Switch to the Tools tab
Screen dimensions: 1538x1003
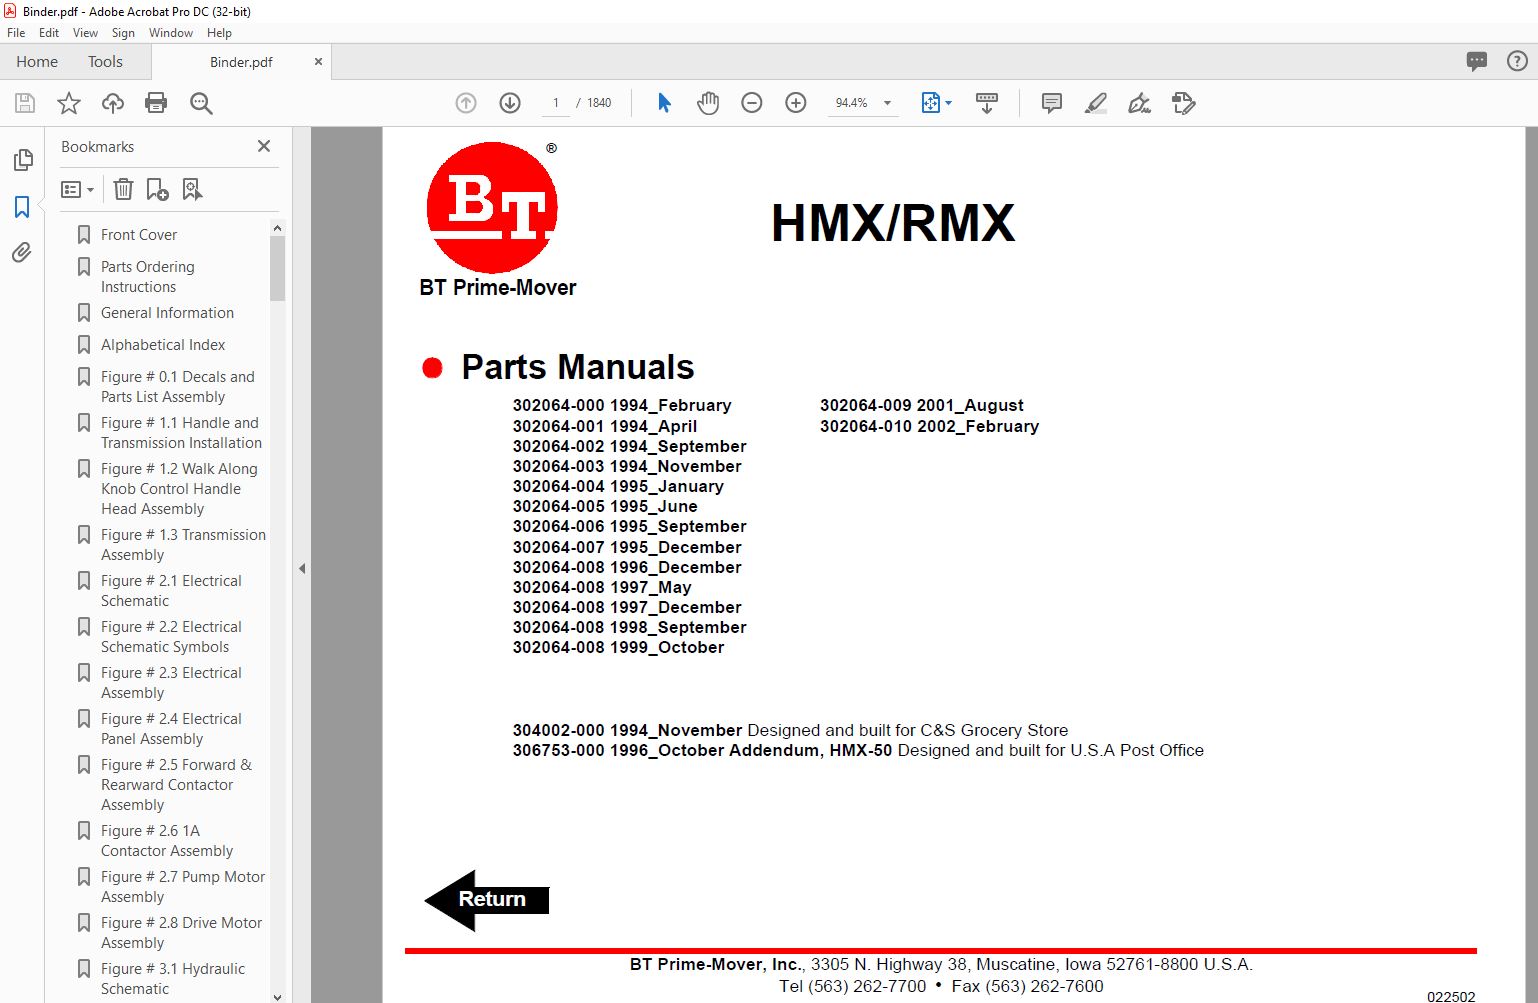(105, 62)
